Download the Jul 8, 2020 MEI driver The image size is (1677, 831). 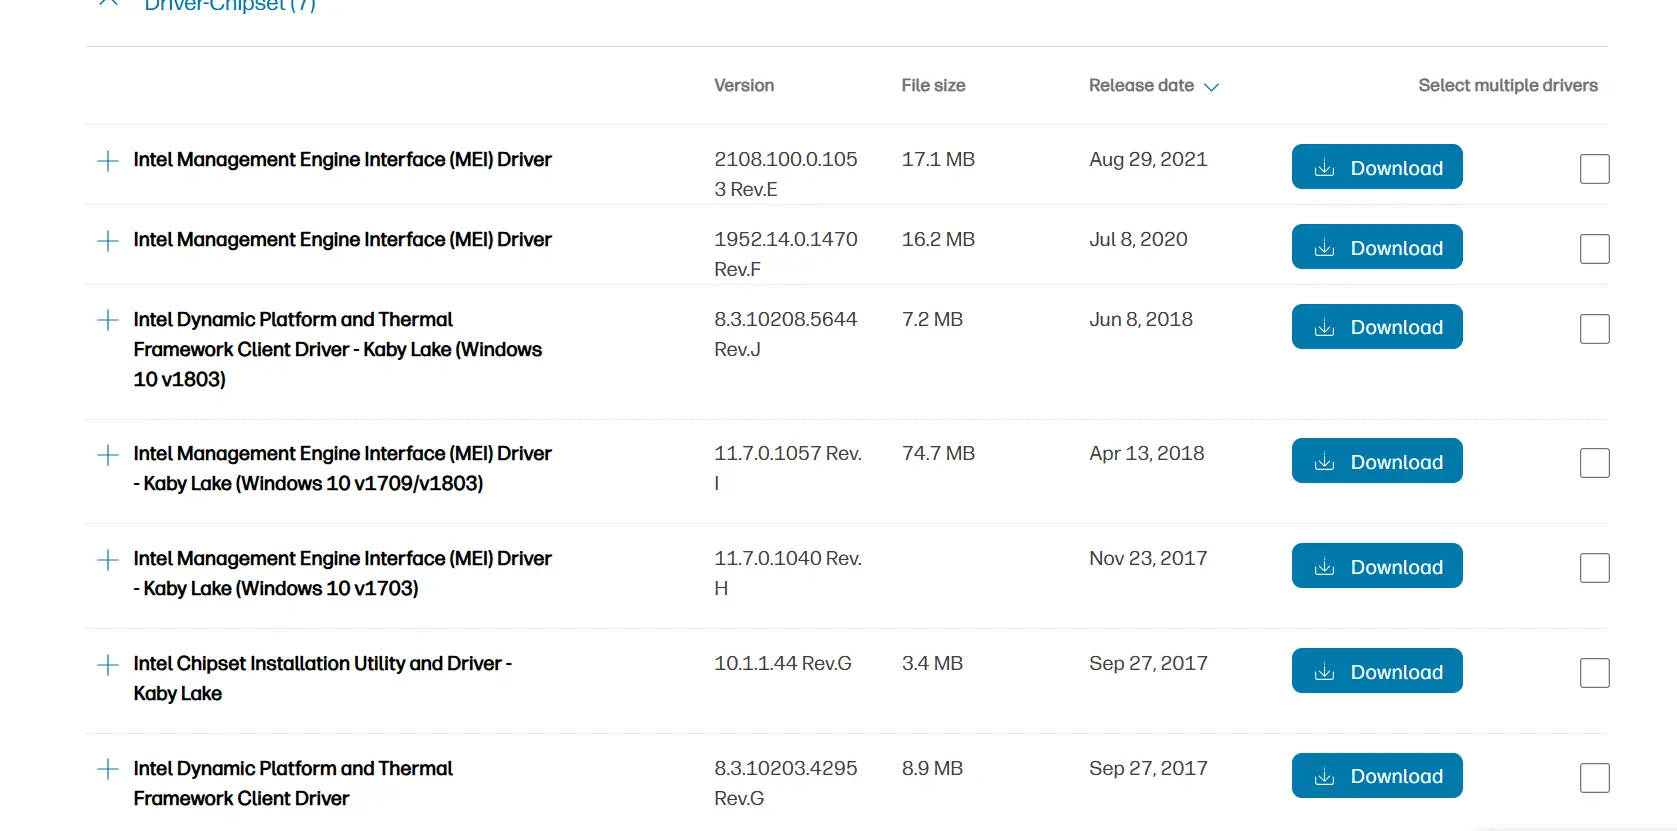[1377, 247]
